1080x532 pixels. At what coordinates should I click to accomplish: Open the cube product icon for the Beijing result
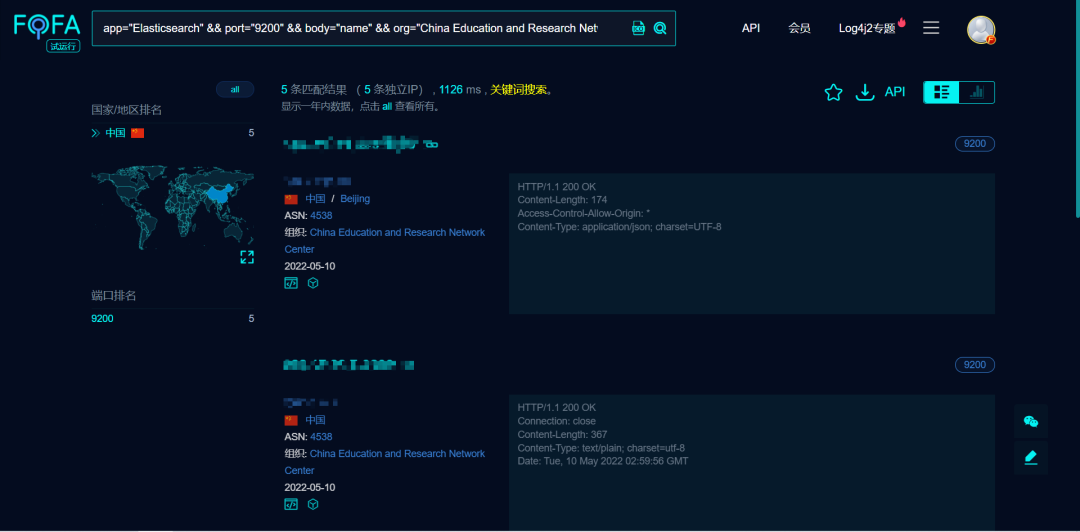(x=313, y=283)
